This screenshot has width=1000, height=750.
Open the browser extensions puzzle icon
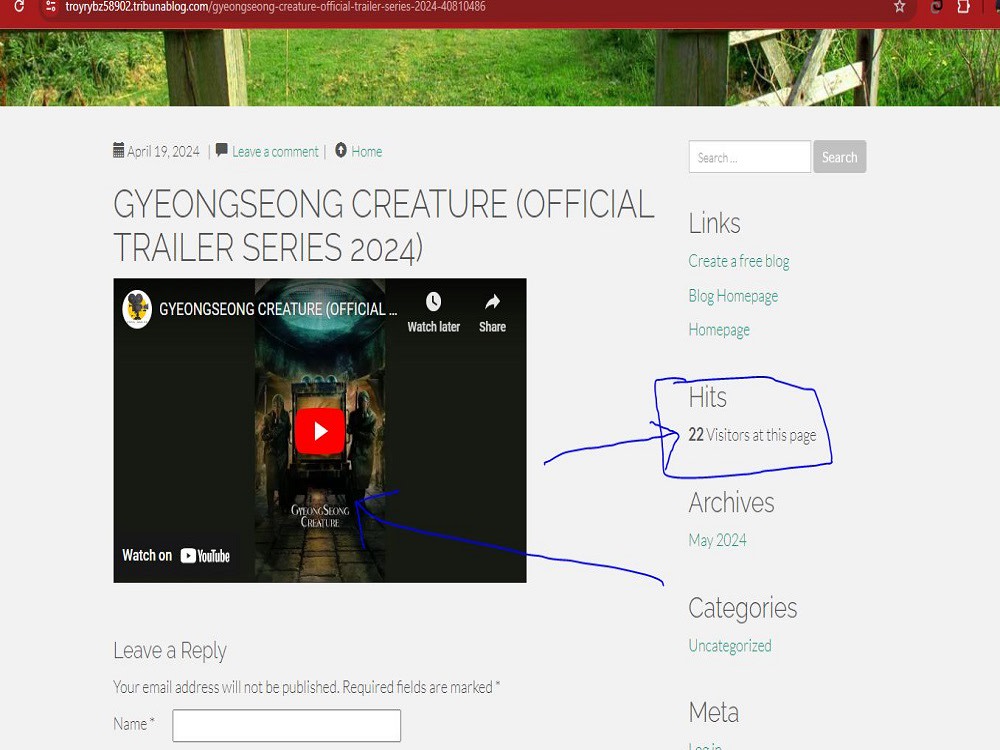964,6
